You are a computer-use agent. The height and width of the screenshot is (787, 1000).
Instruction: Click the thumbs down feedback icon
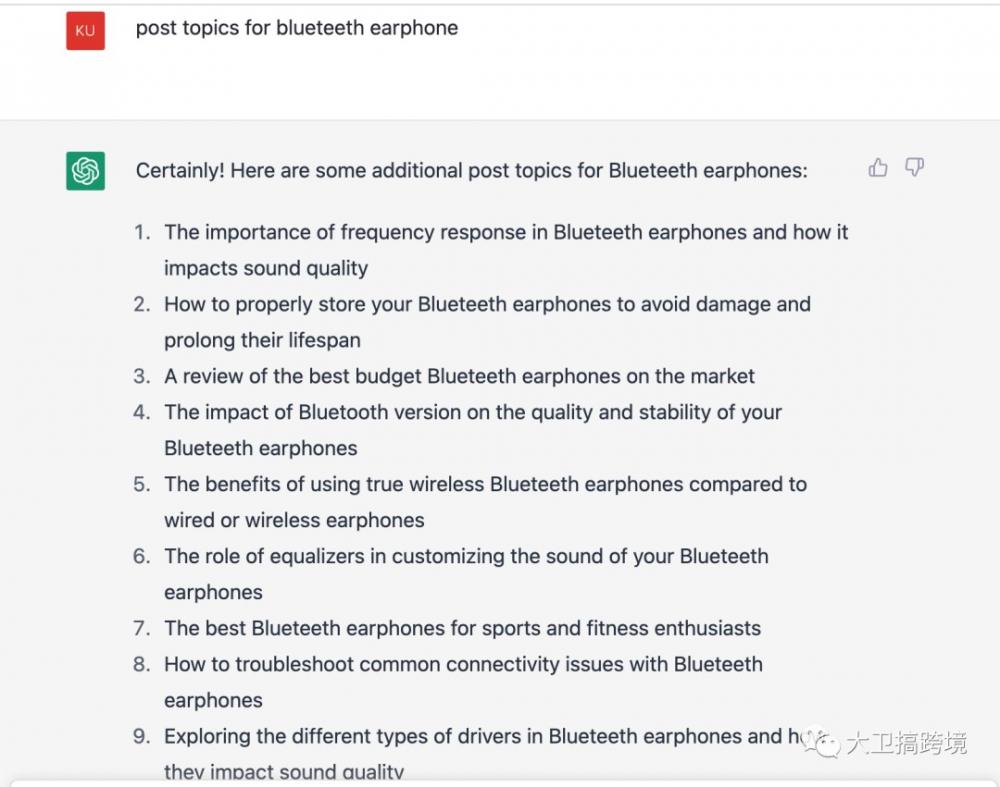915,168
